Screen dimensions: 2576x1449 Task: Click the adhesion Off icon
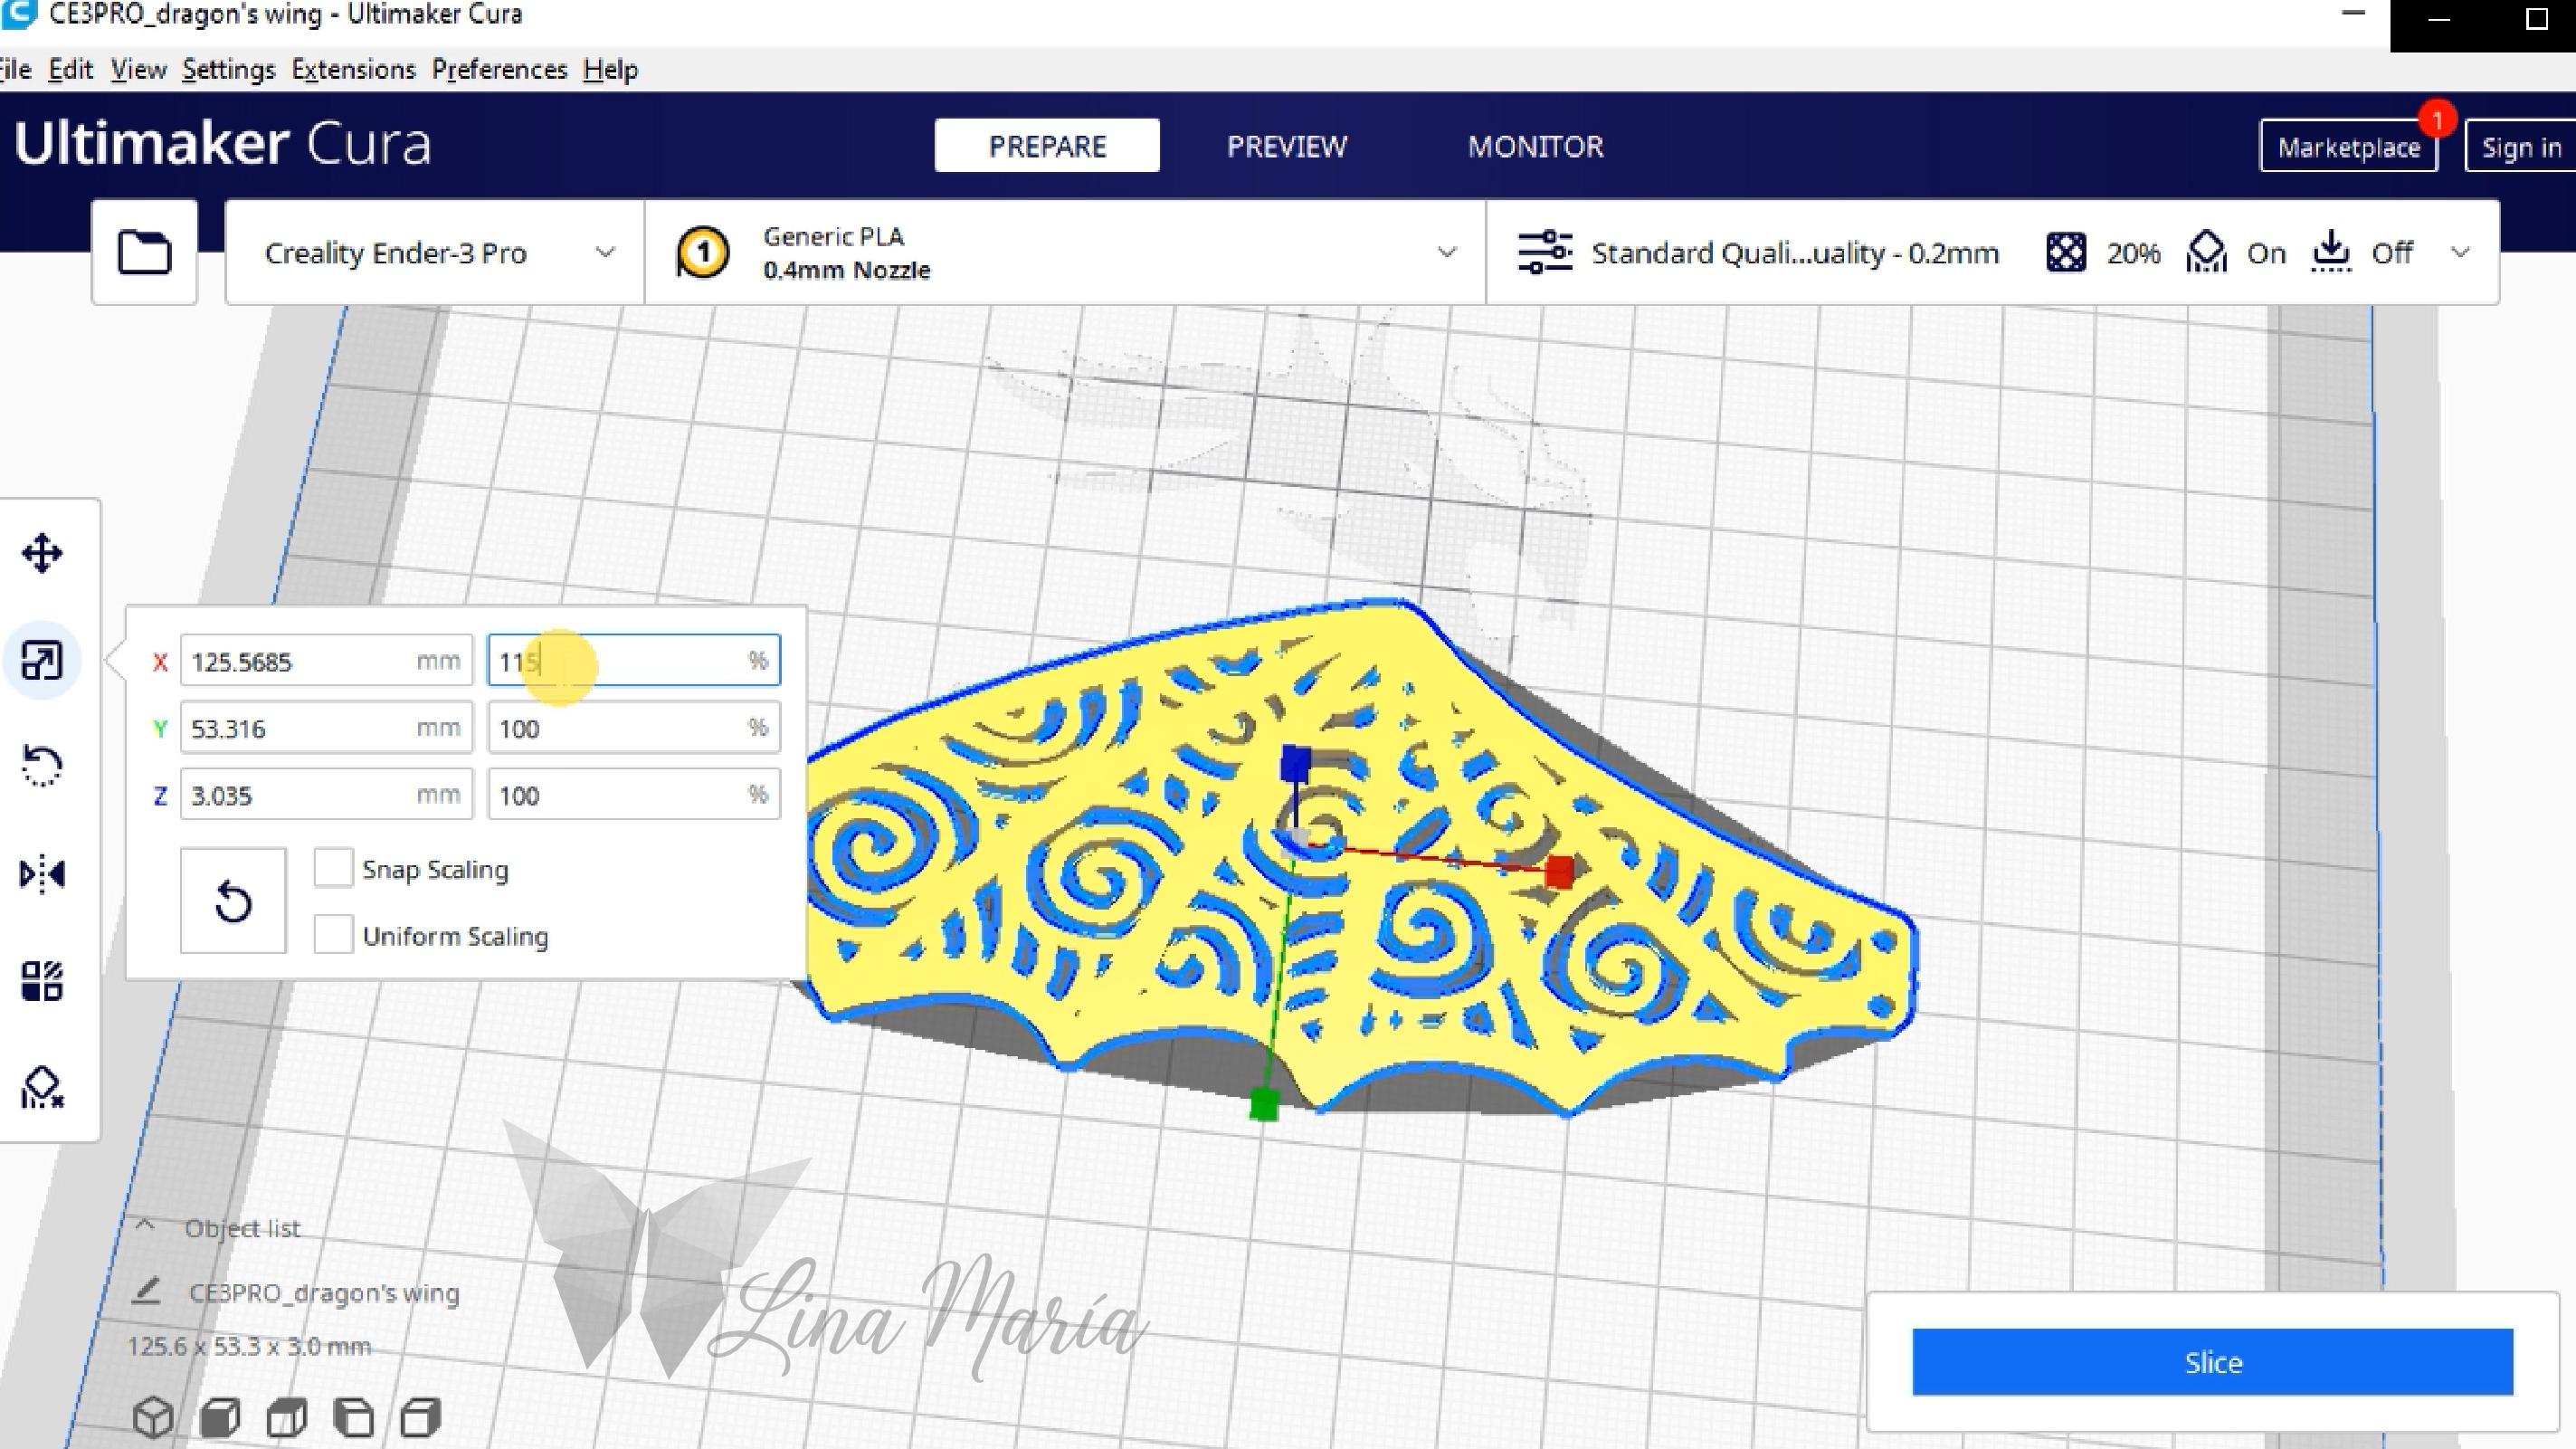click(x=2331, y=252)
